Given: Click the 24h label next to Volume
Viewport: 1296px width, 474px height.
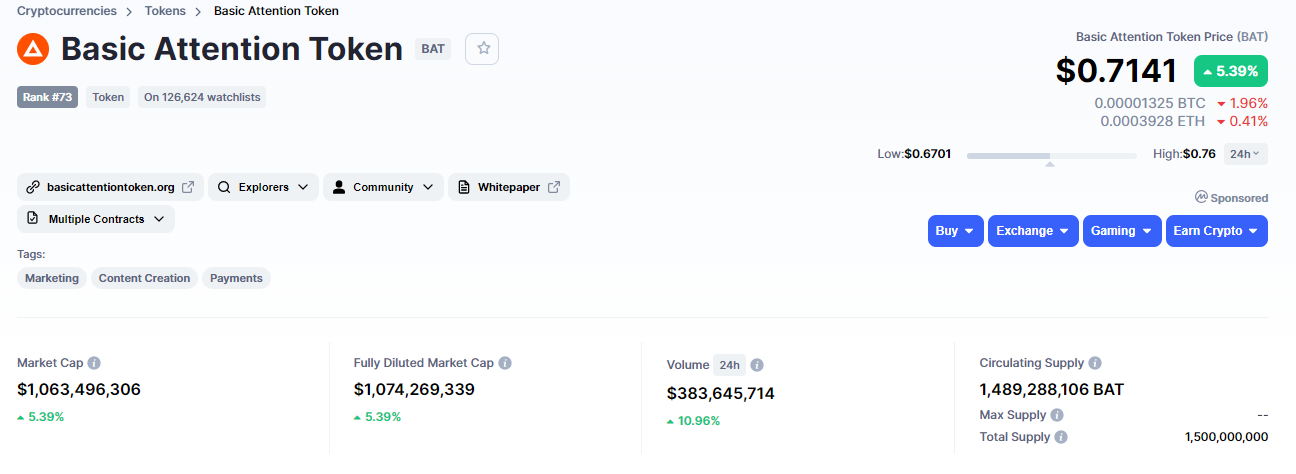Looking at the screenshot, I should point(728,365).
